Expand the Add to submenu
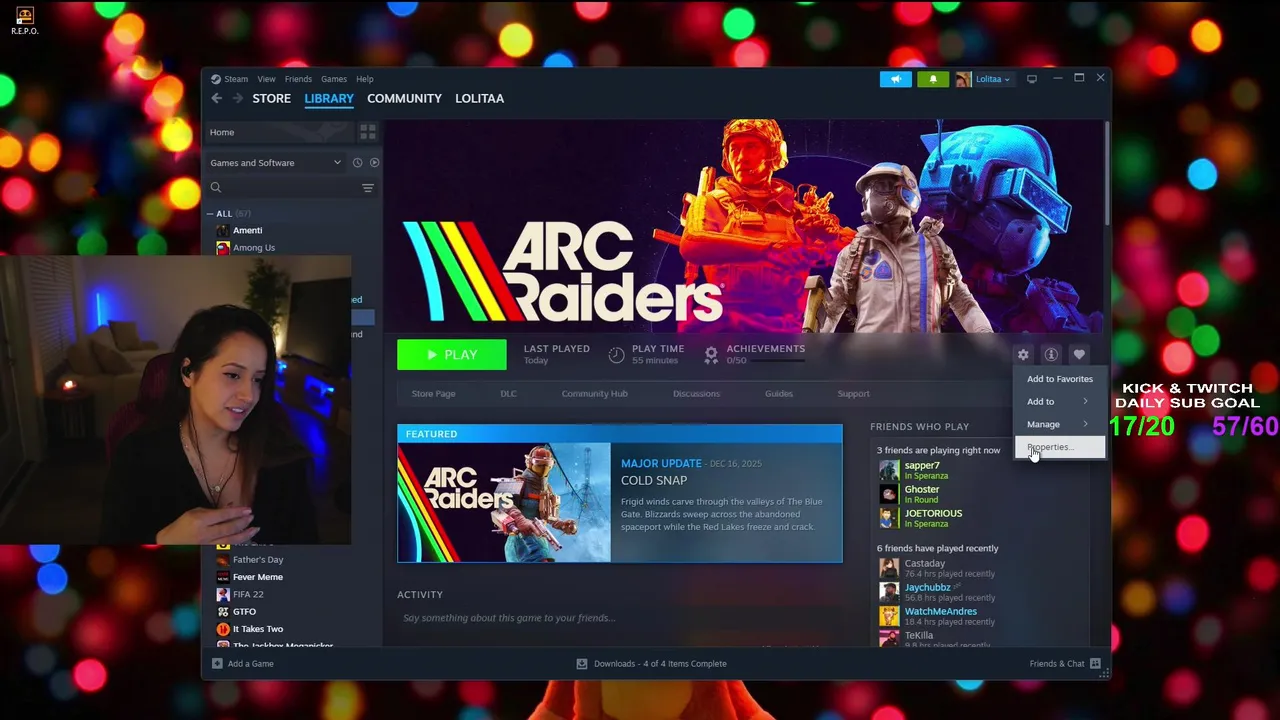This screenshot has width=1280, height=720. [x=1059, y=402]
